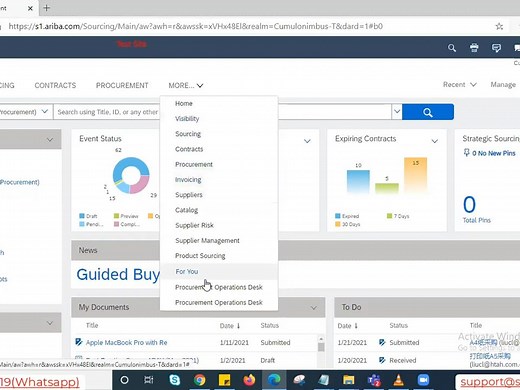Open Apple MacBook Pro with Re document
The width and height of the screenshot is (520, 390).
pyautogui.click(x=127, y=342)
